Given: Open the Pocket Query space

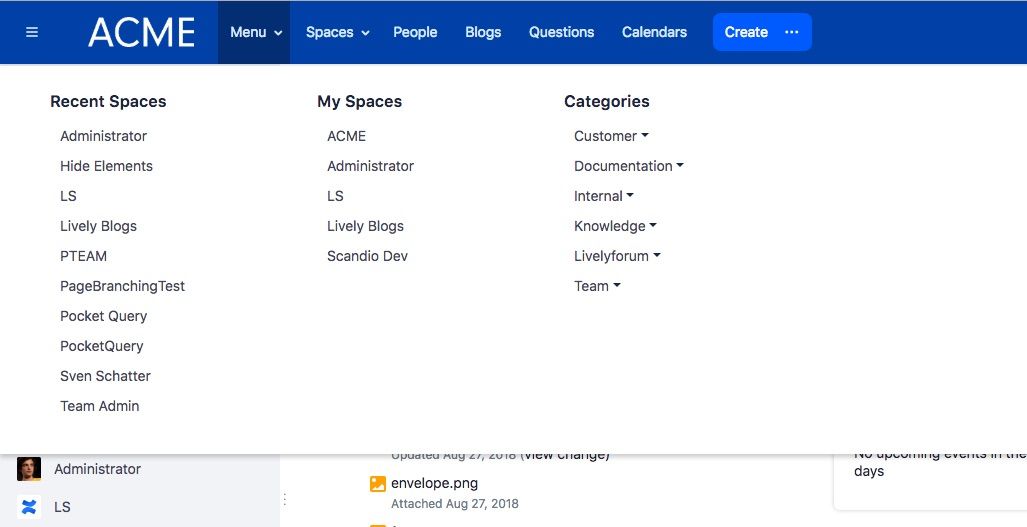Looking at the screenshot, I should pyautogui.click(x=103, y=317).
